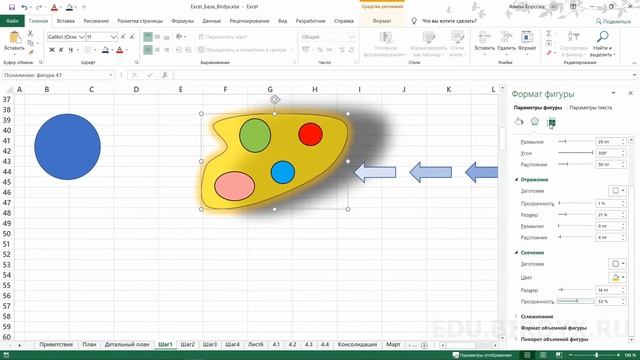
Task: Click the fill color bucket icon in Font group
Action: pos(105,50)
